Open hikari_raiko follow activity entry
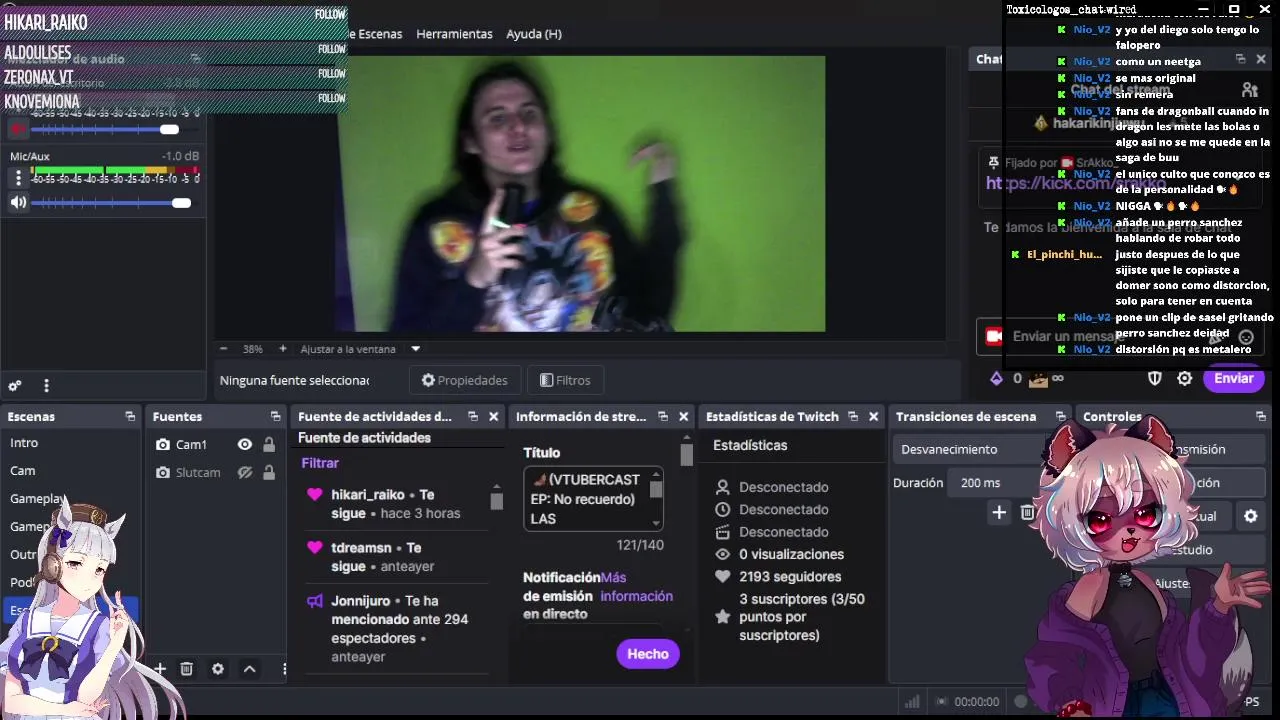 pos(396,504)
